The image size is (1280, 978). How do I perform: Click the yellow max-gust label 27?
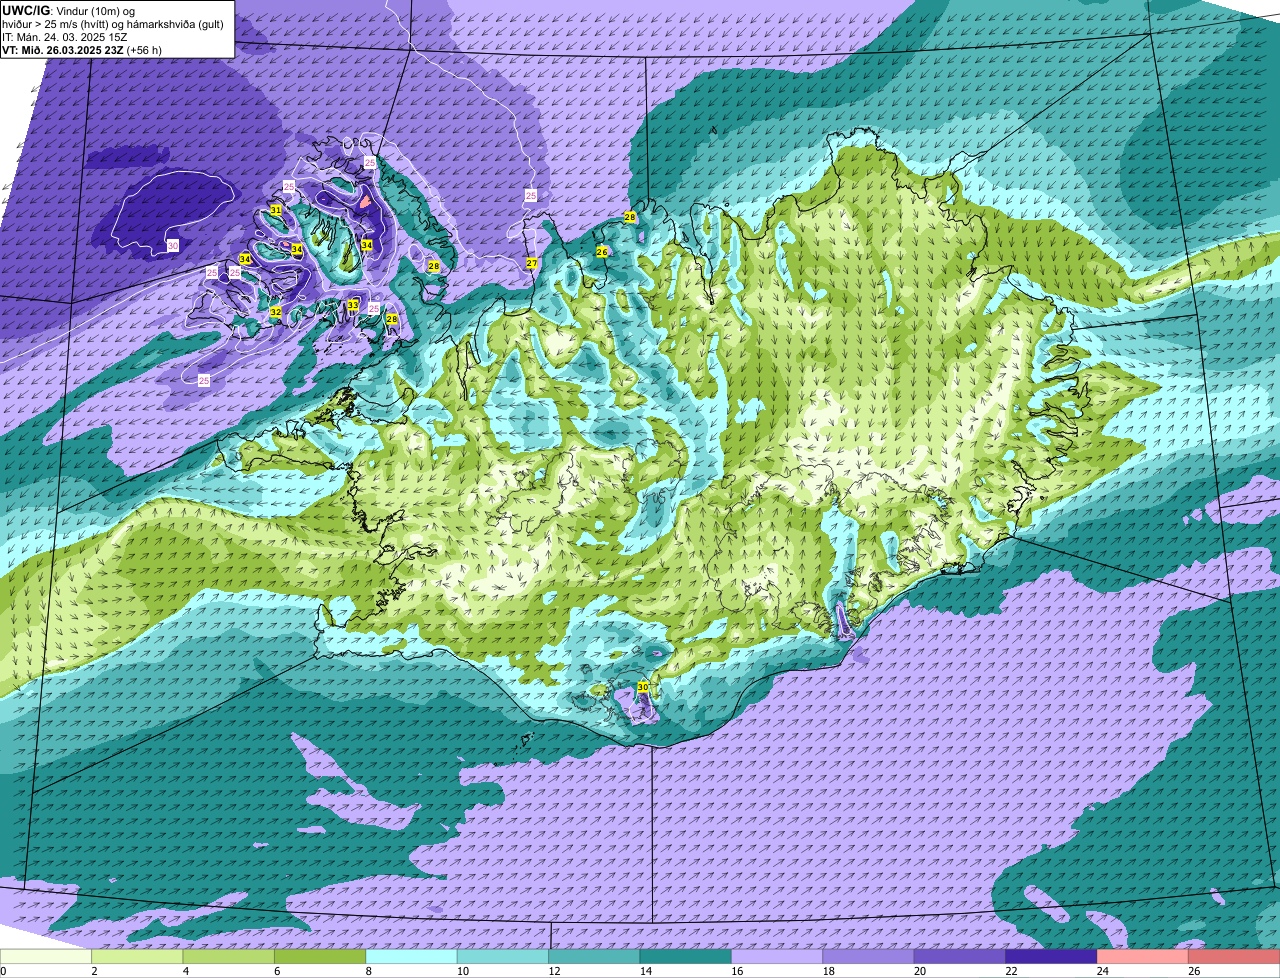coord(532,264)
